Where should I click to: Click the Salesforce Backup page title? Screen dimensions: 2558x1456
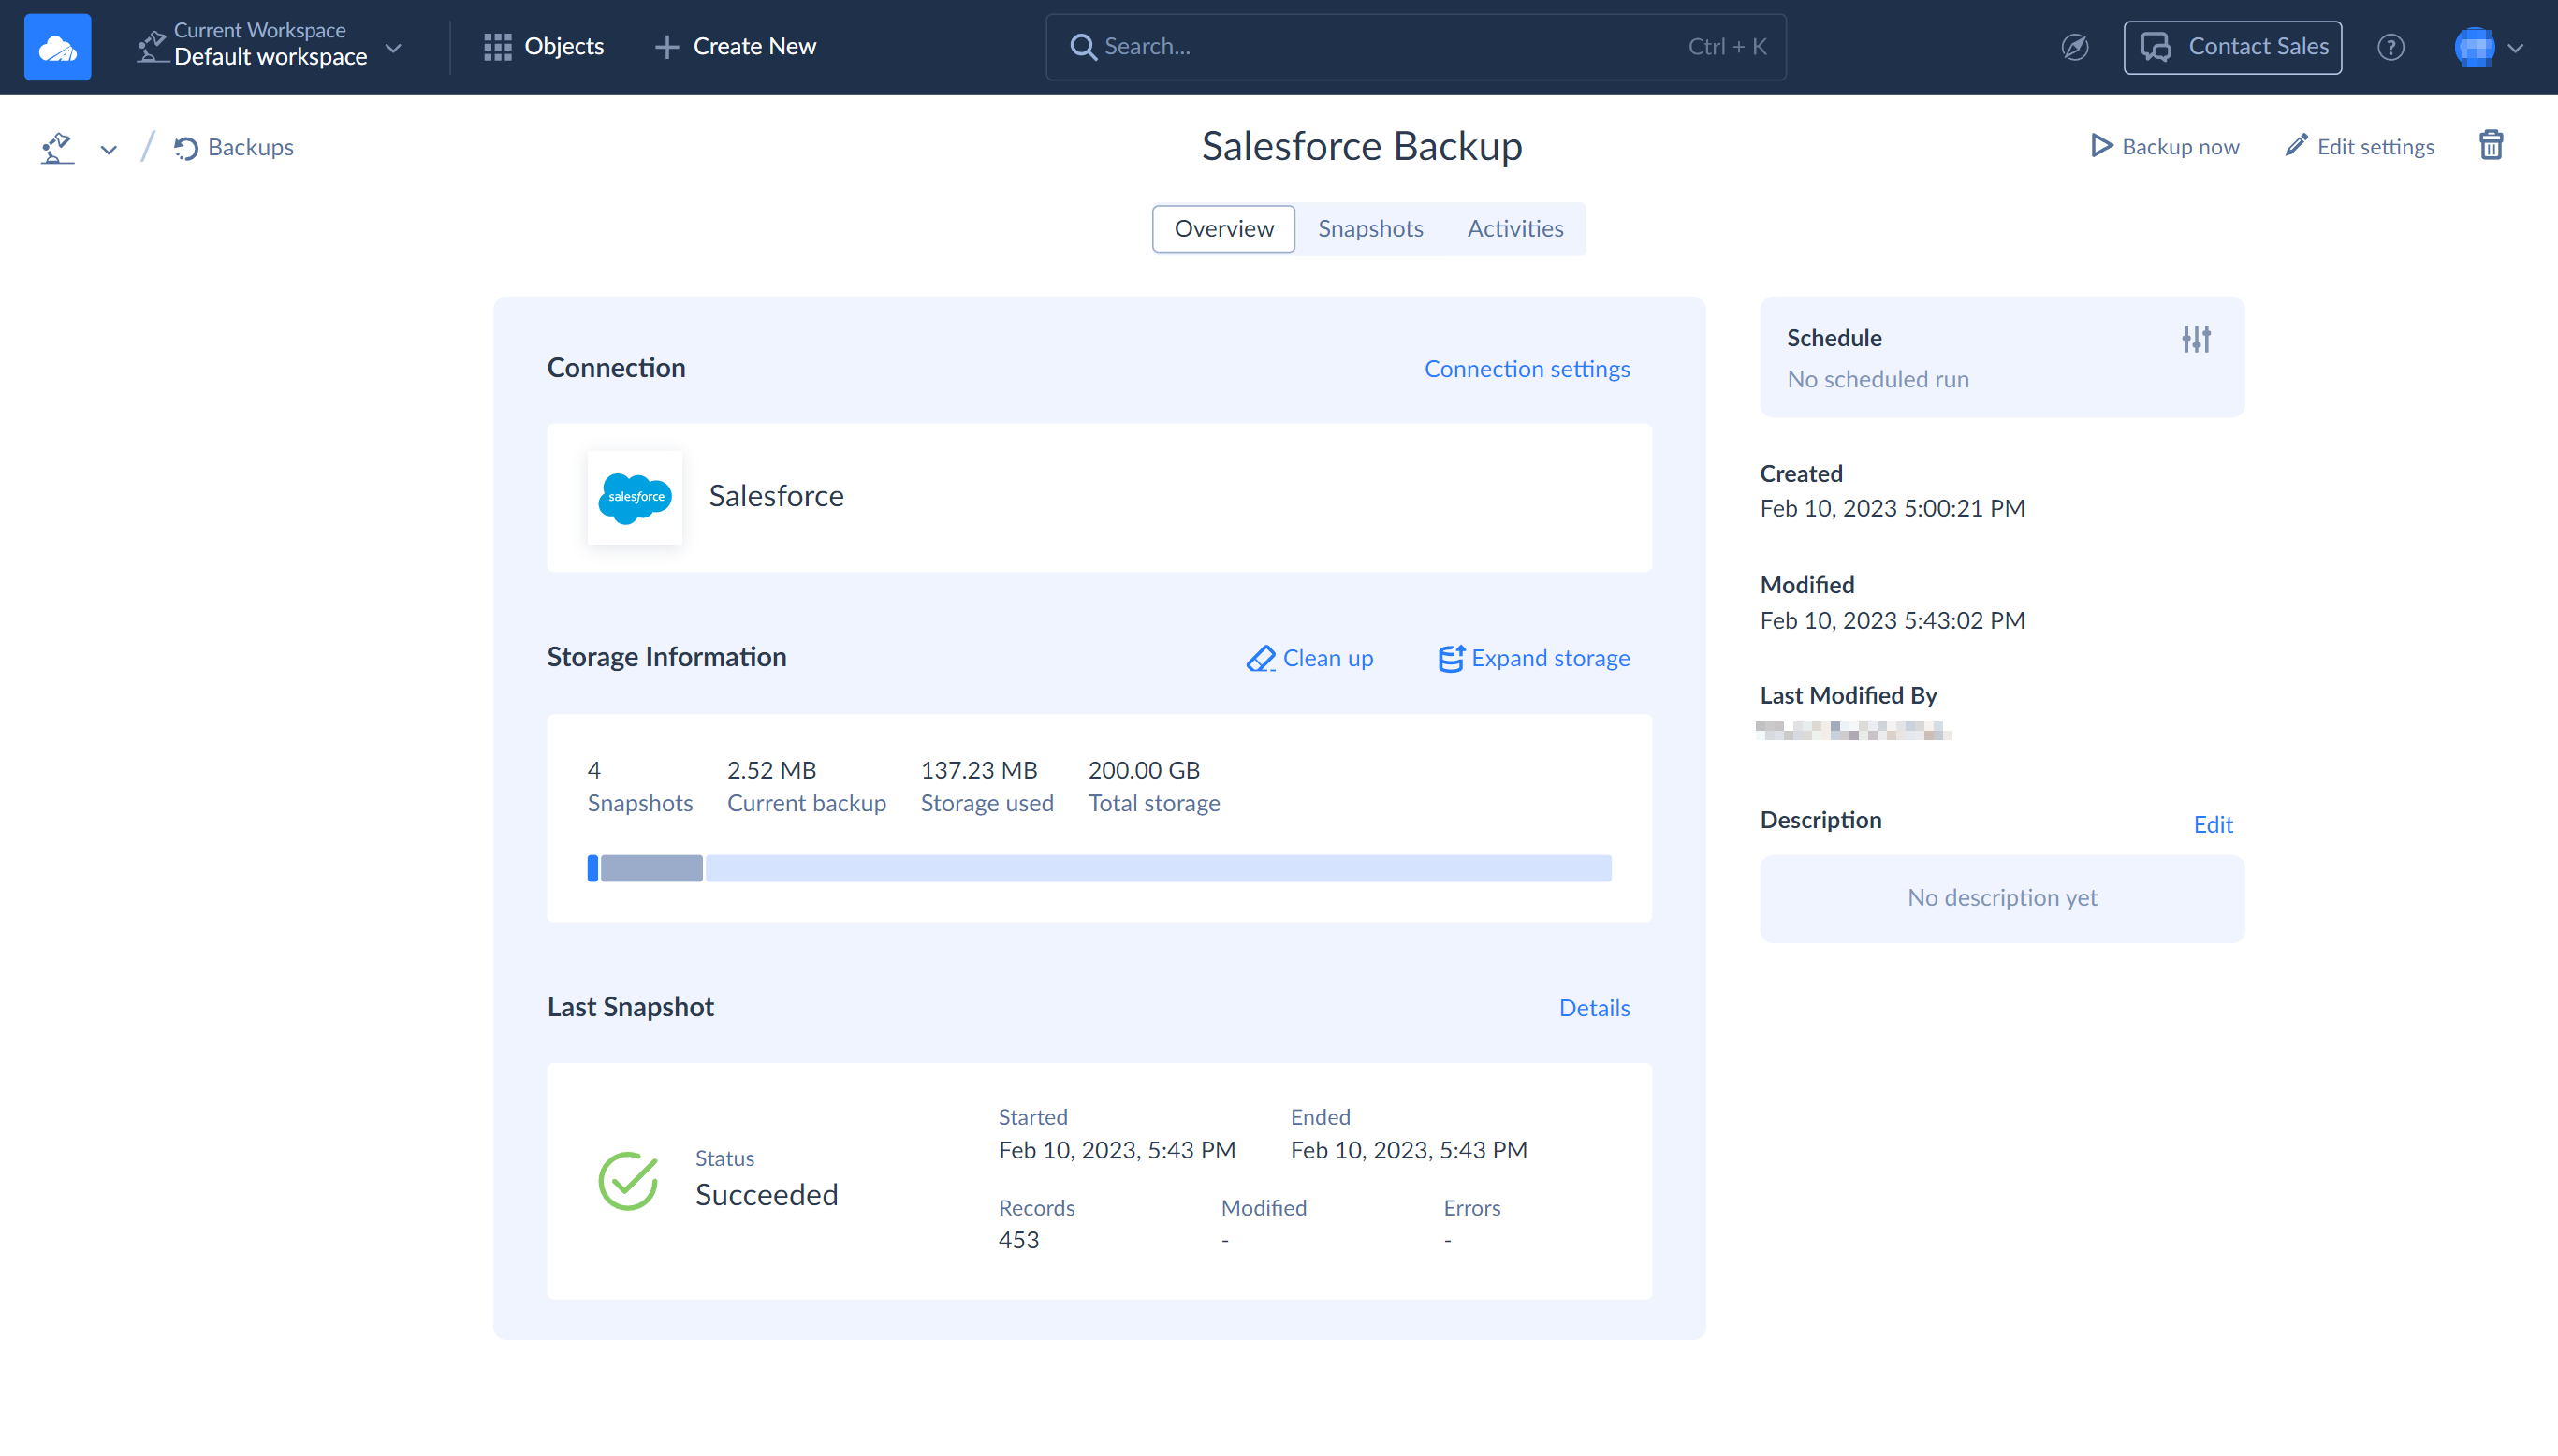click(x=1361, y=146)
